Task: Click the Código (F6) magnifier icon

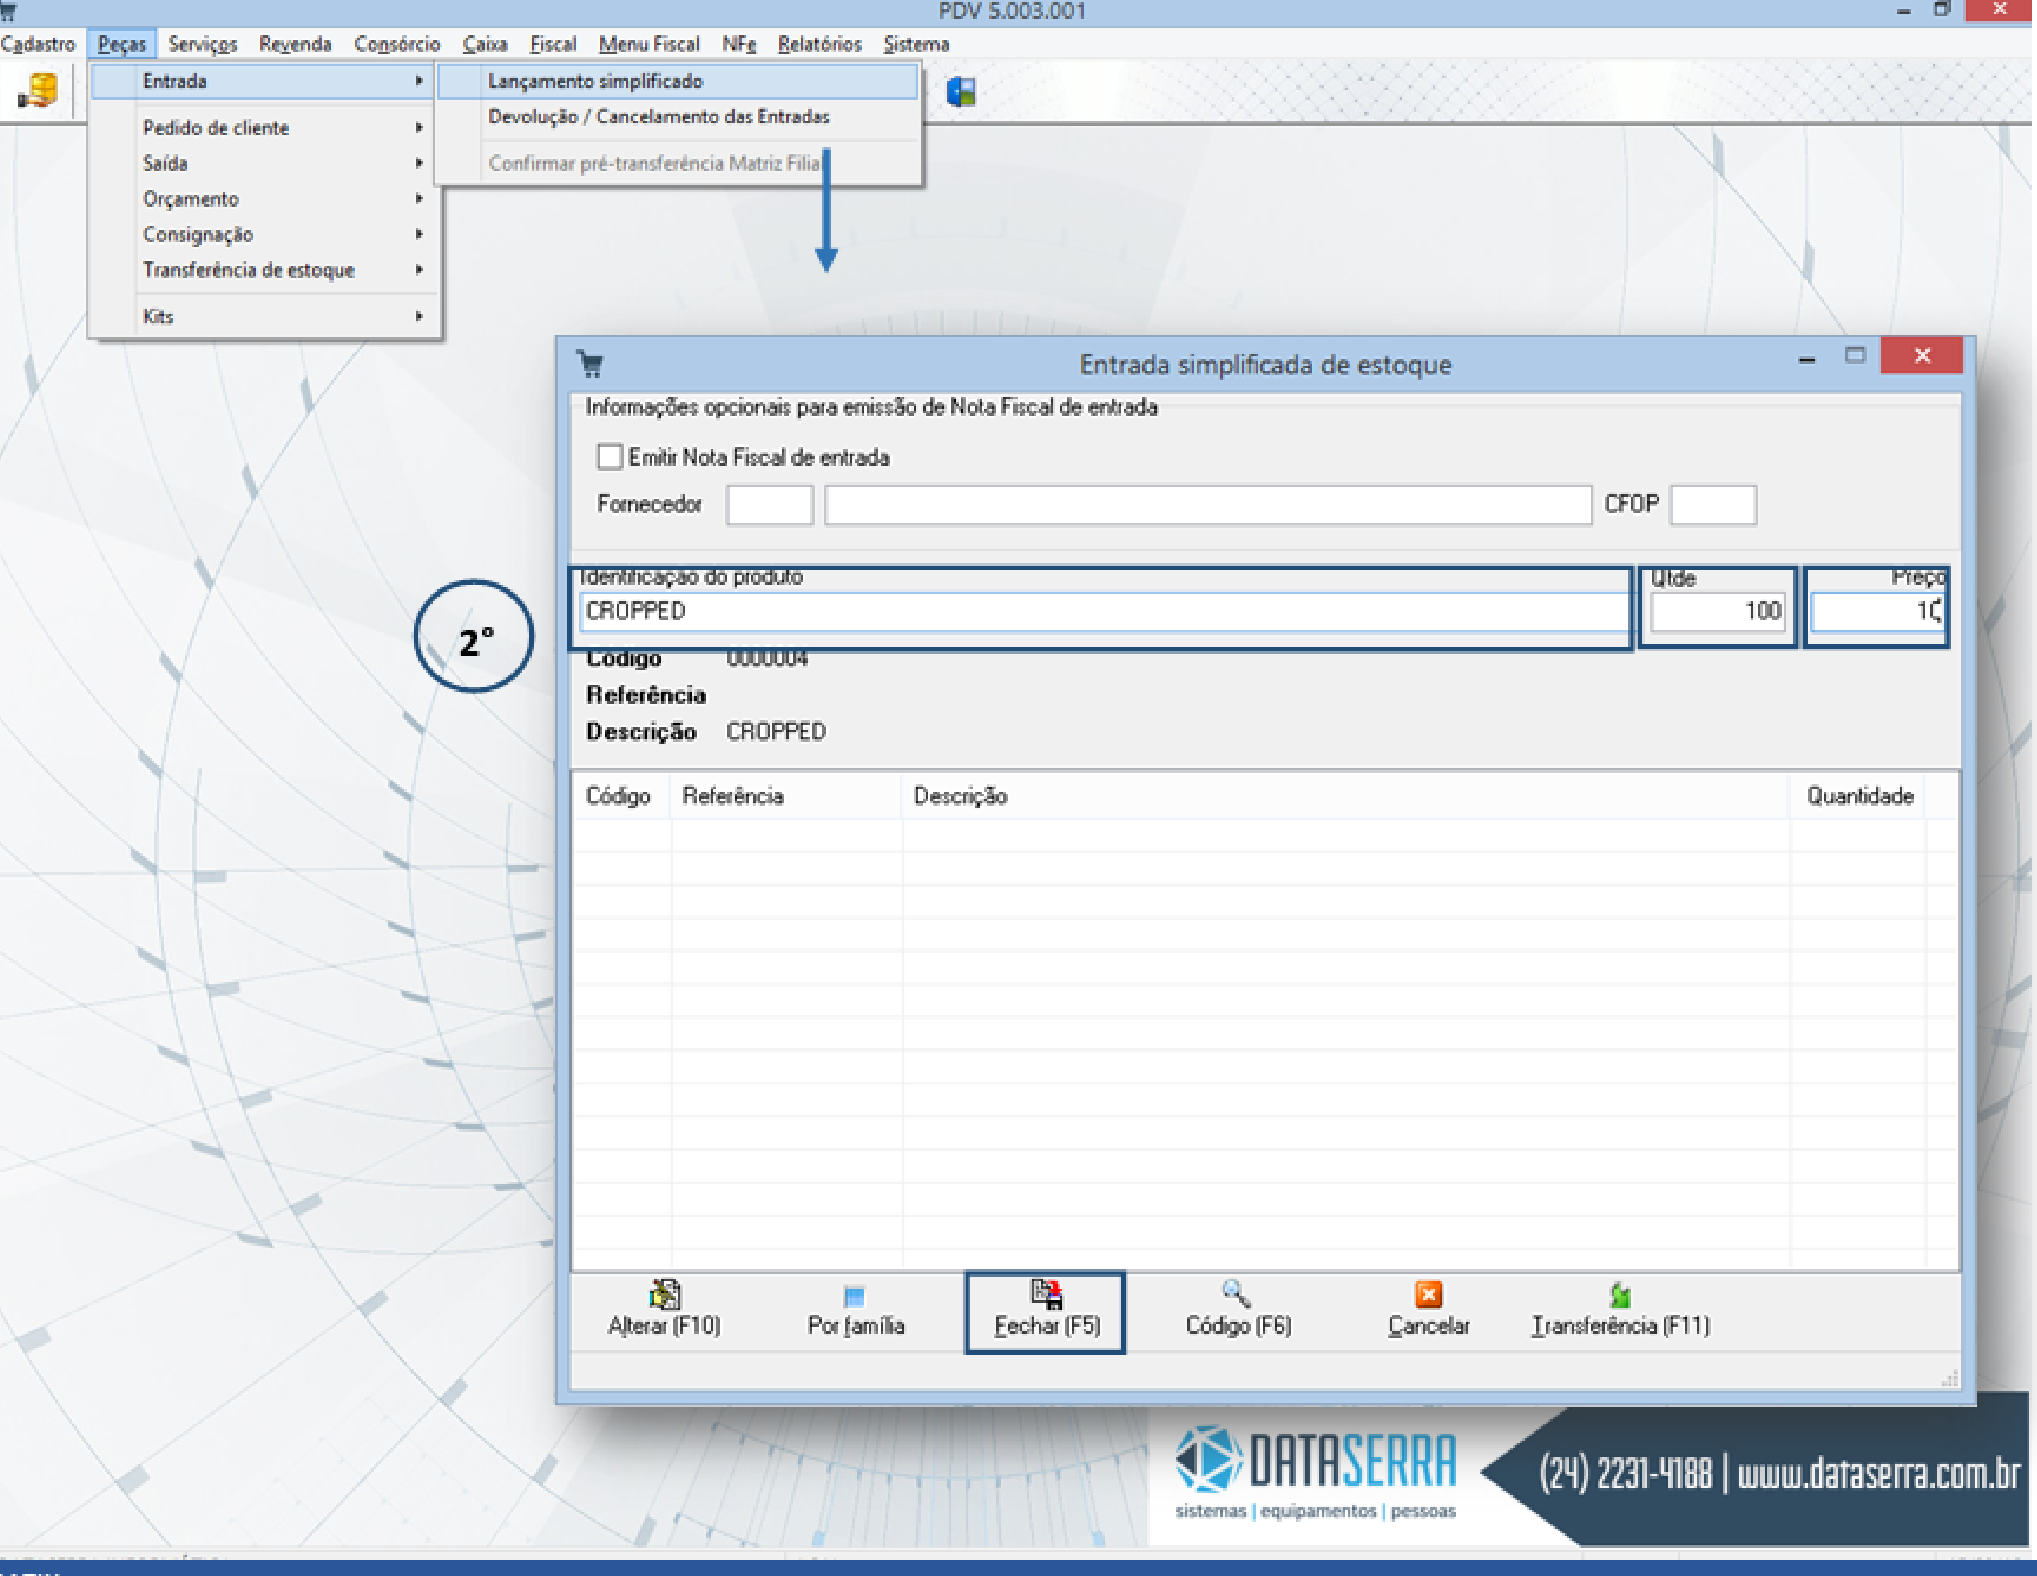Action: 1236,1295
